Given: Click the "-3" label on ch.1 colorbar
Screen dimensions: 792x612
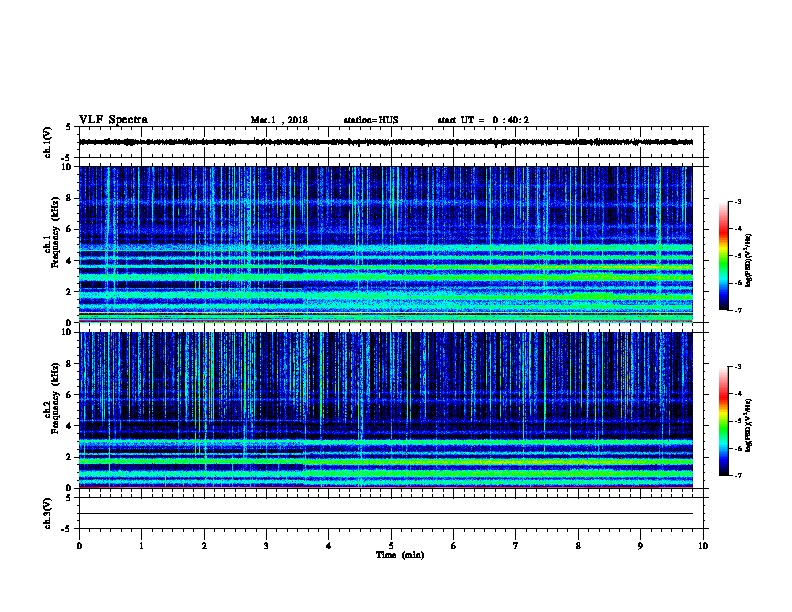Looking at the screenshot, I should [737, 202].
